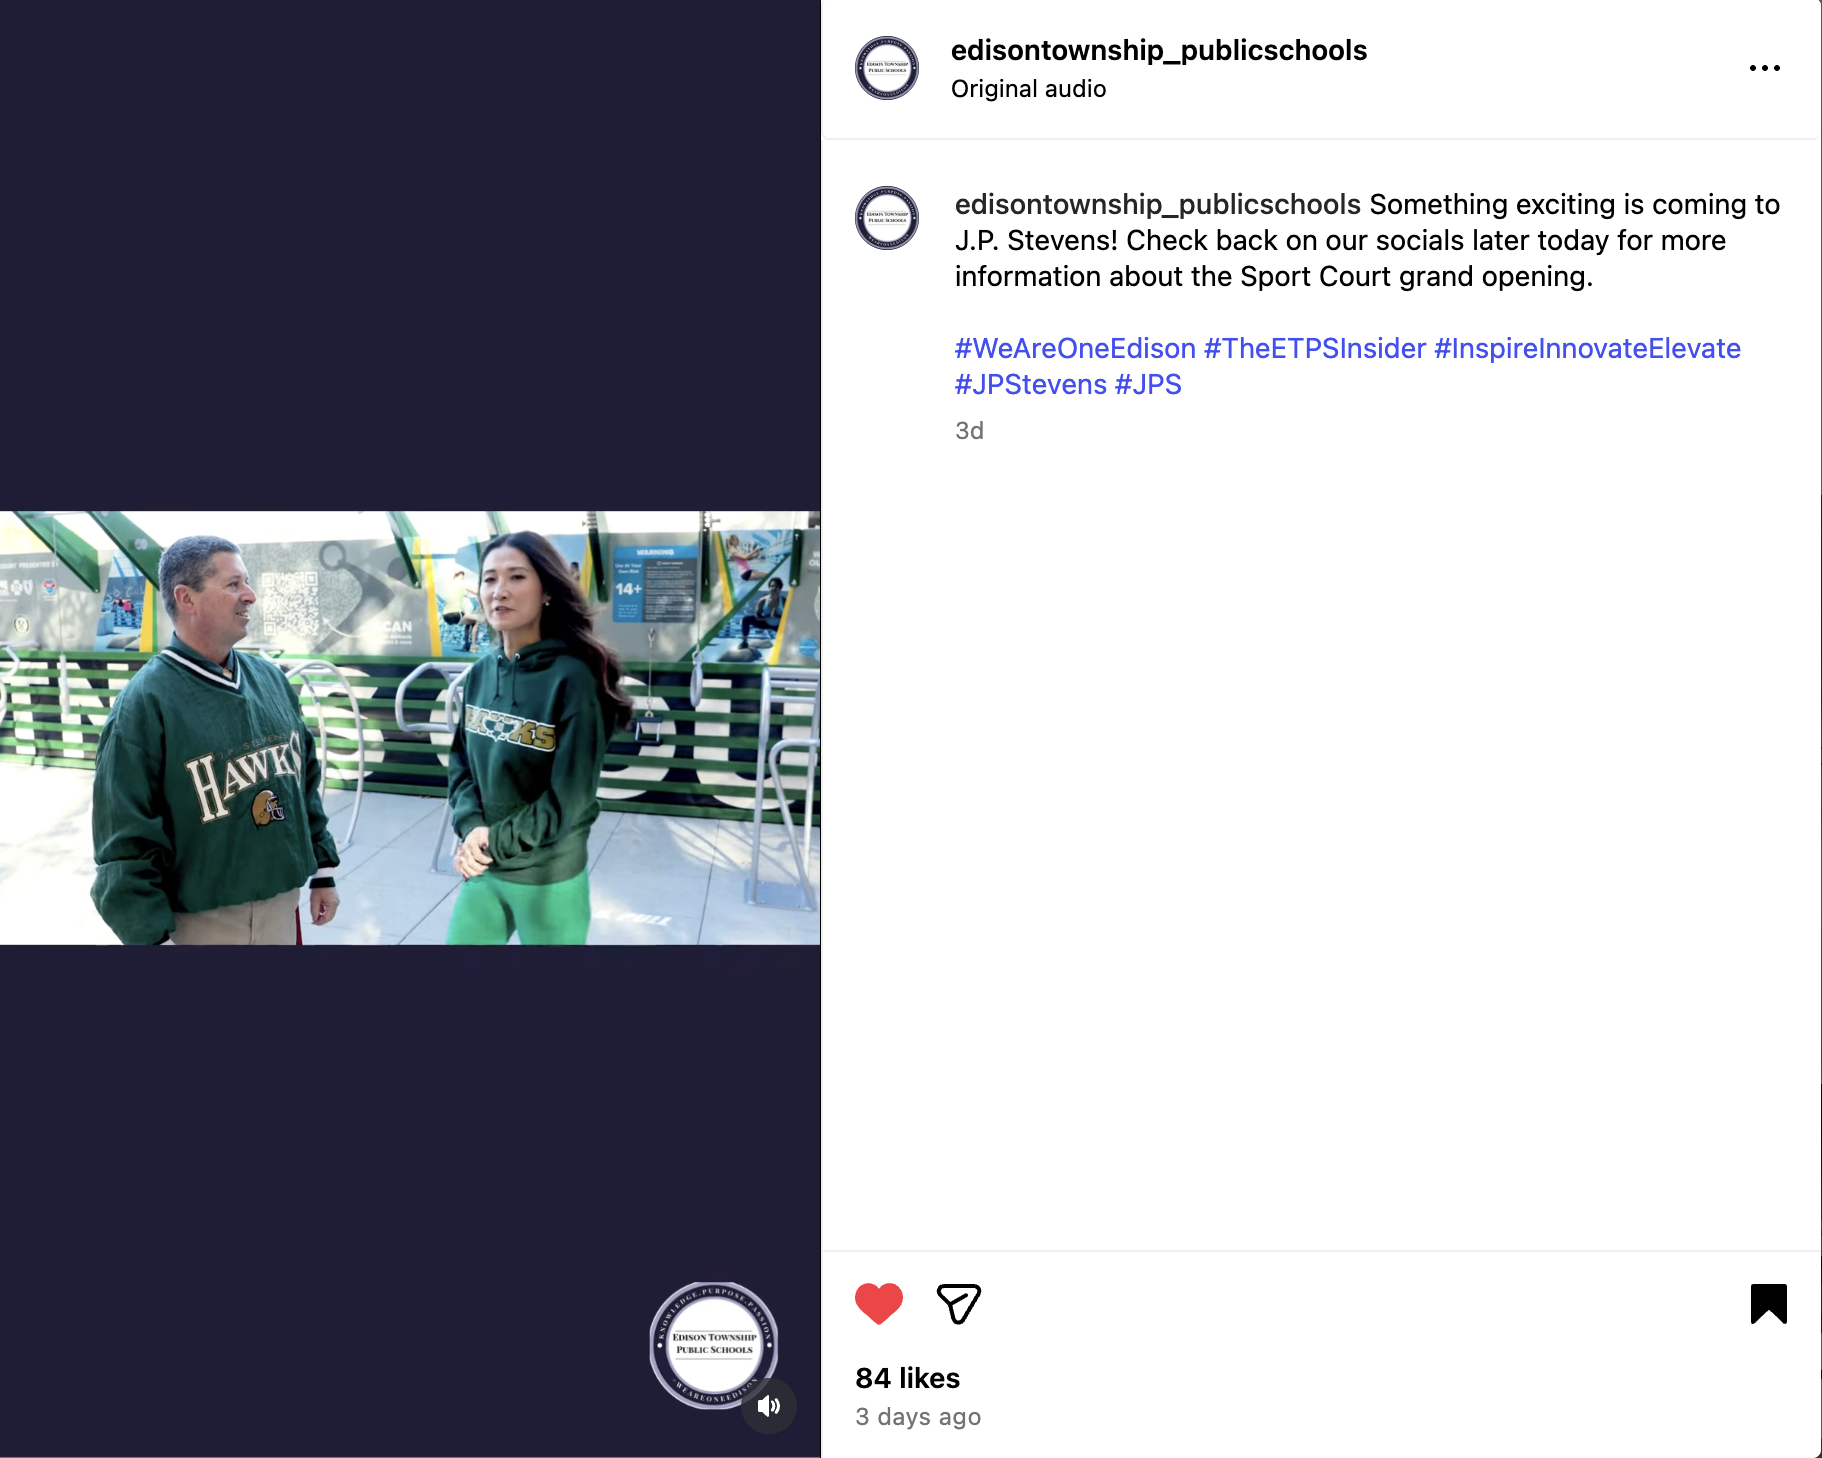
Task: Visit the #JPS hashtag page
Action: pyautogui.click(x=1148, y=384)
